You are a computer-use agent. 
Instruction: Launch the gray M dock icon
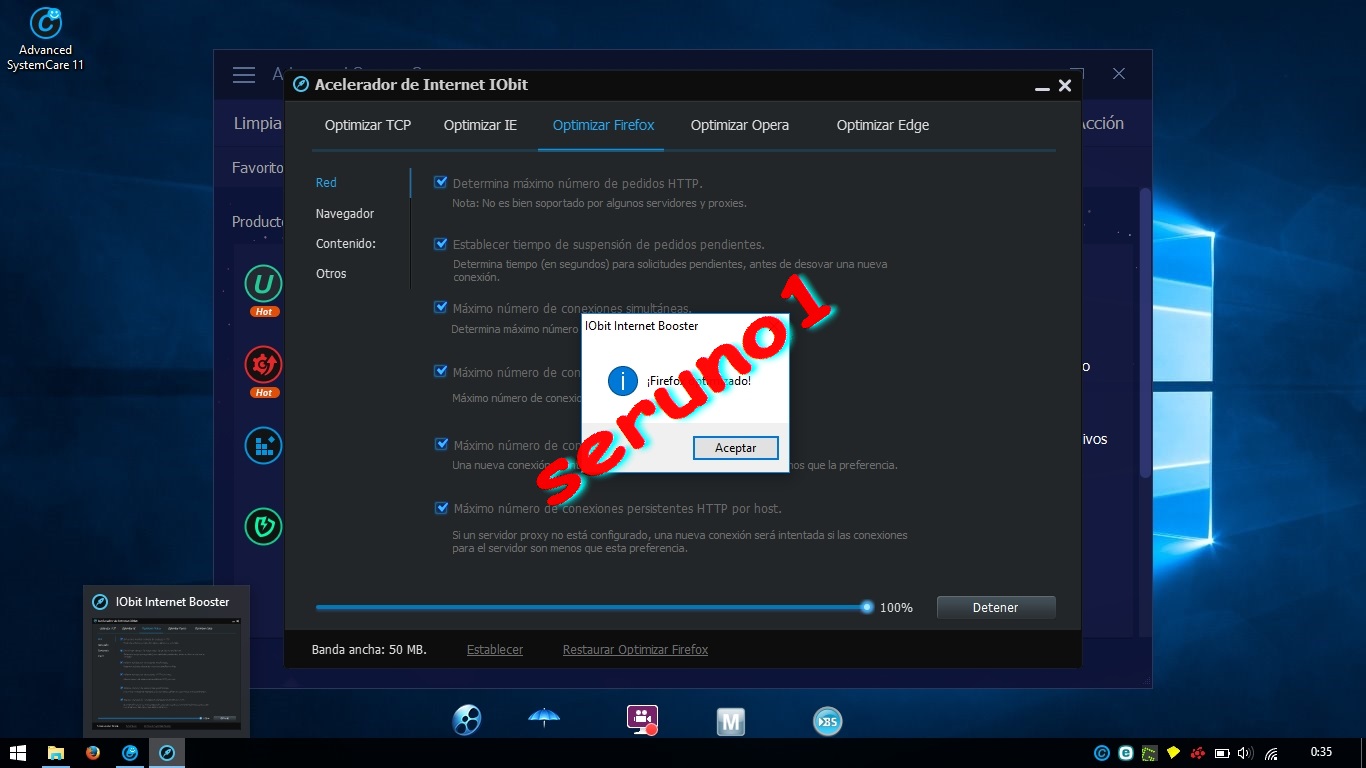point(731,721)
